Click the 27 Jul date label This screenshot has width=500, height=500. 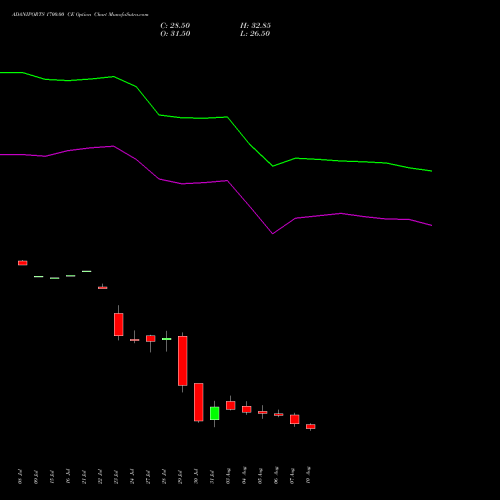coord(148,477)
